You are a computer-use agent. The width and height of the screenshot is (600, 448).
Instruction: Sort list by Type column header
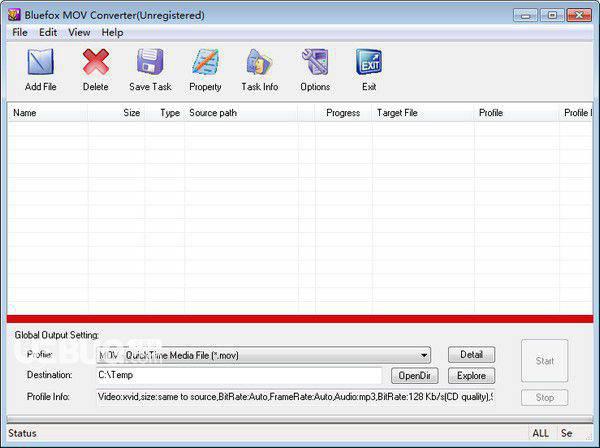coord(165,113)
